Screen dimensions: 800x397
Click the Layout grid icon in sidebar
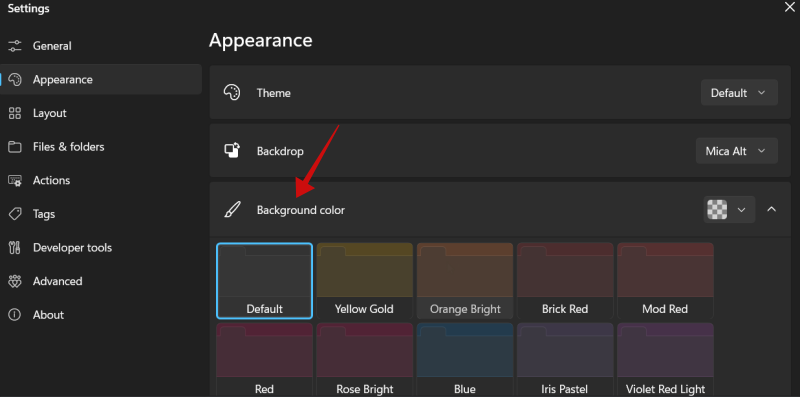coord(15,113)
